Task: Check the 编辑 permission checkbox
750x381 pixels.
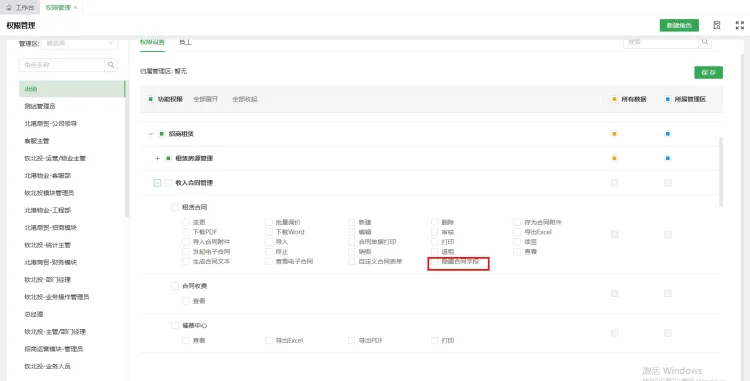Action: 352,232
